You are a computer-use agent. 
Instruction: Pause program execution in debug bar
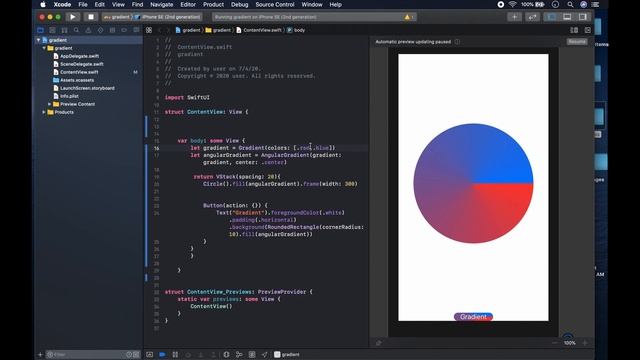tap(175, 354)
